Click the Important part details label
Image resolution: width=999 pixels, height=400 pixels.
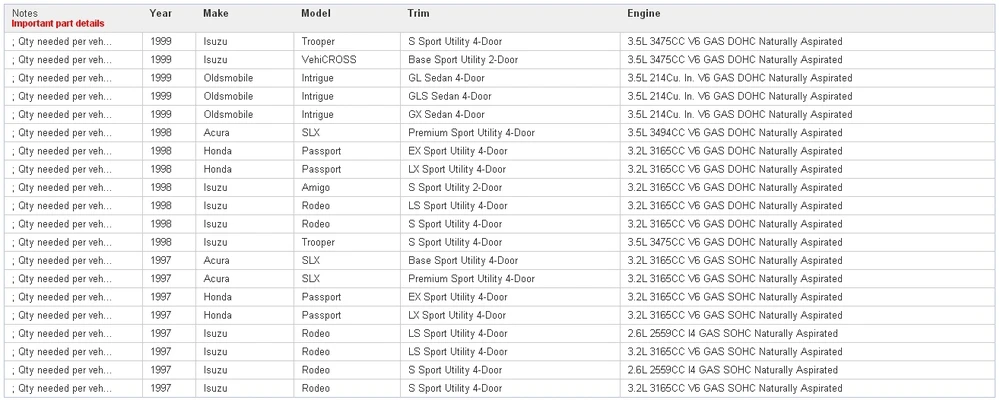(58, 24)
